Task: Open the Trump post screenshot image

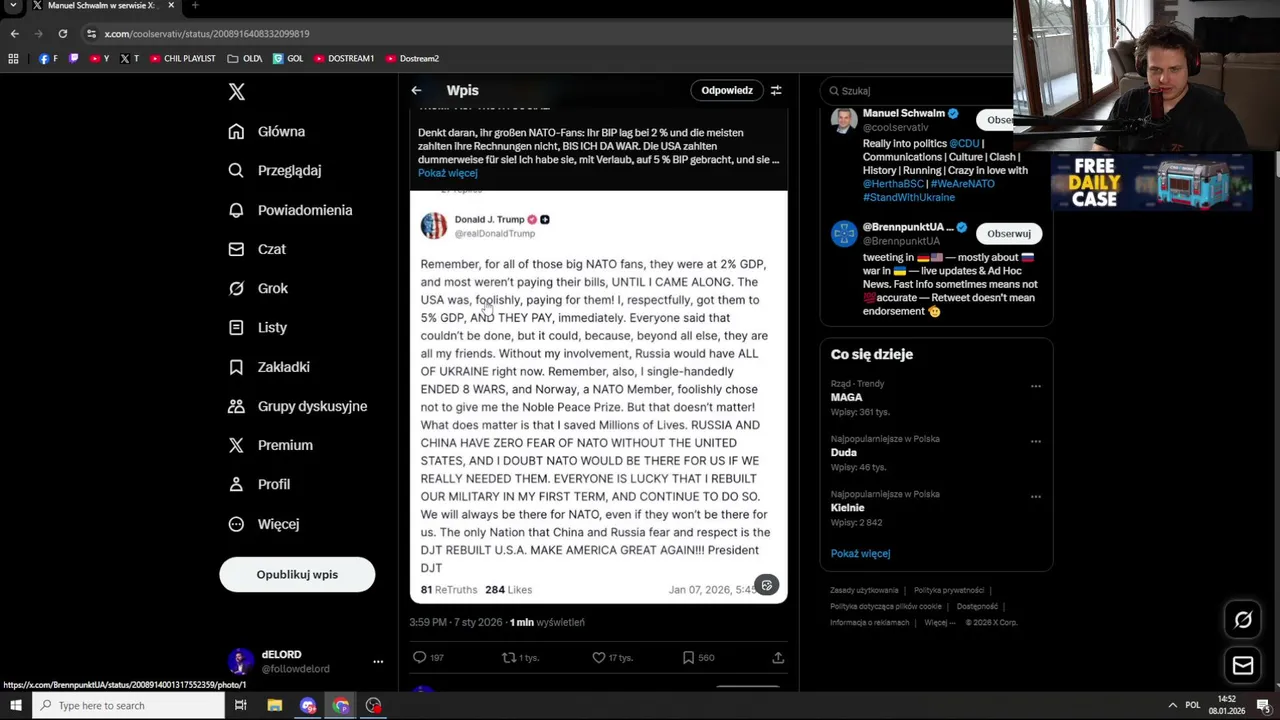Action: pos(598,396)
